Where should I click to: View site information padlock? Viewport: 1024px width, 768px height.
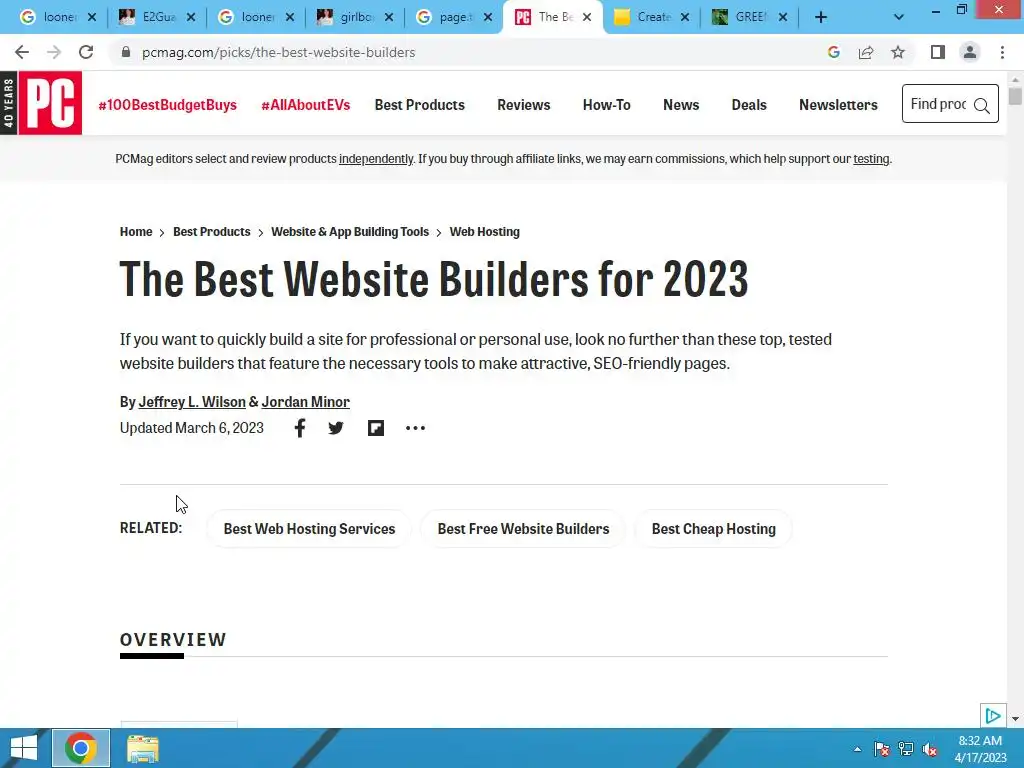126,52
